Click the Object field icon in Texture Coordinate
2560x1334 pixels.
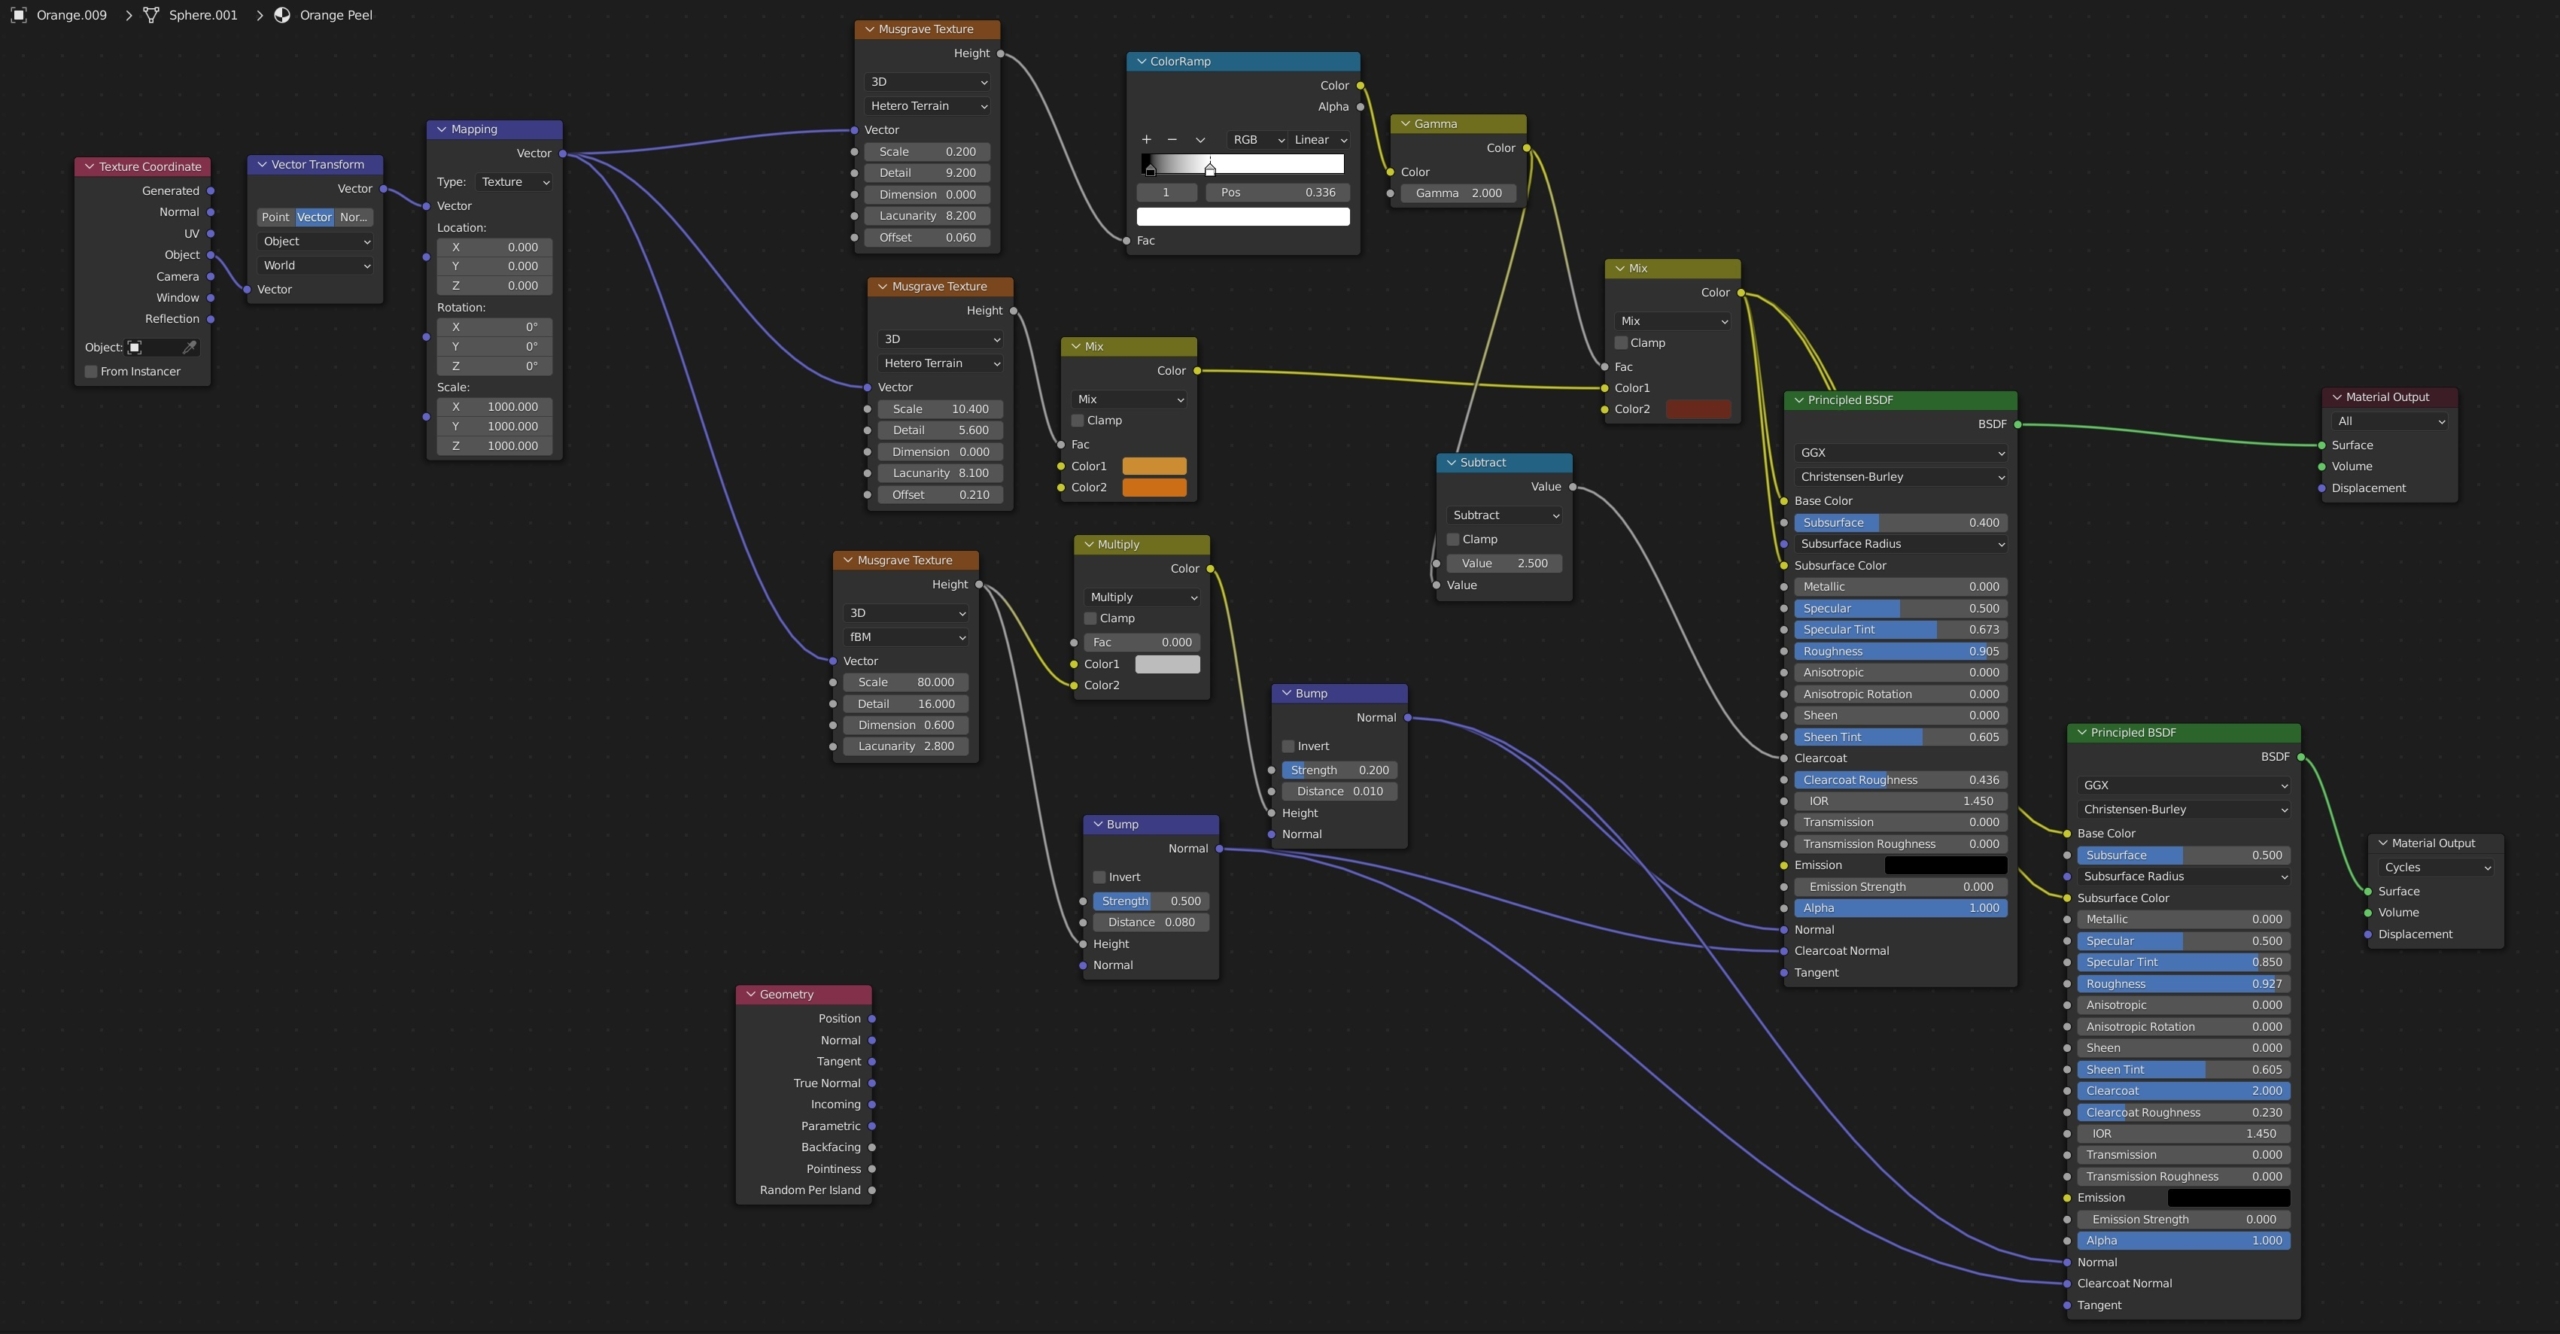135,347
